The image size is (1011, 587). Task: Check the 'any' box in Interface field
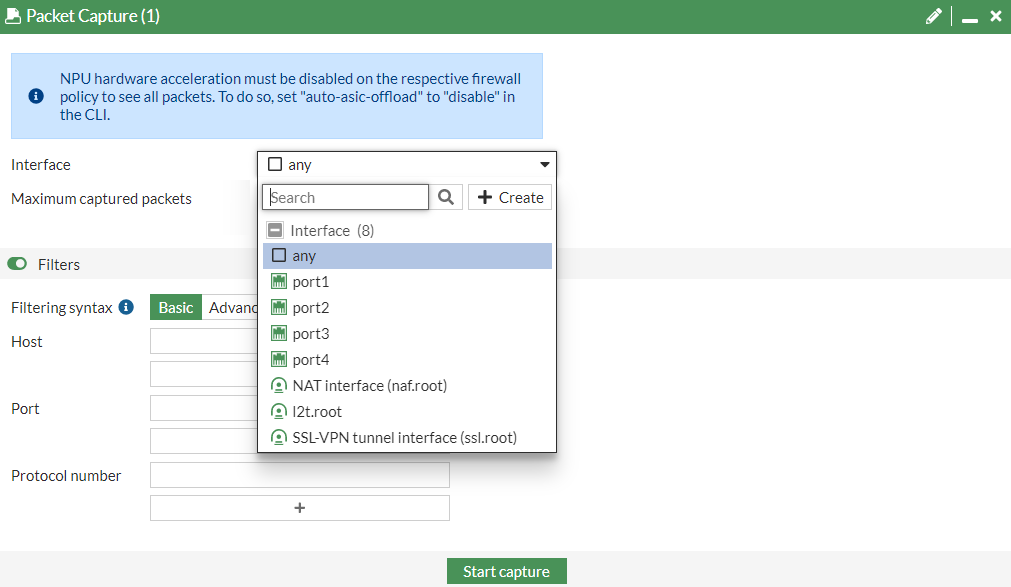coord(275,164)
